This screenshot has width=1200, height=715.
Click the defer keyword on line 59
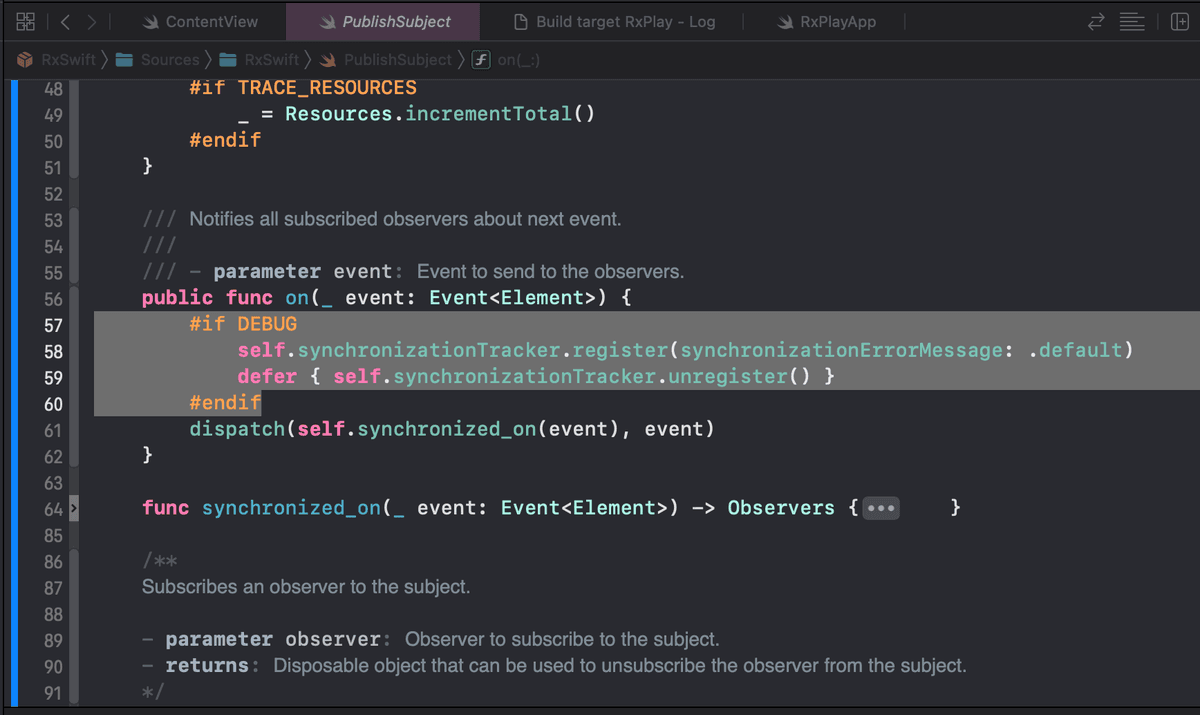(x=267, y=377)
